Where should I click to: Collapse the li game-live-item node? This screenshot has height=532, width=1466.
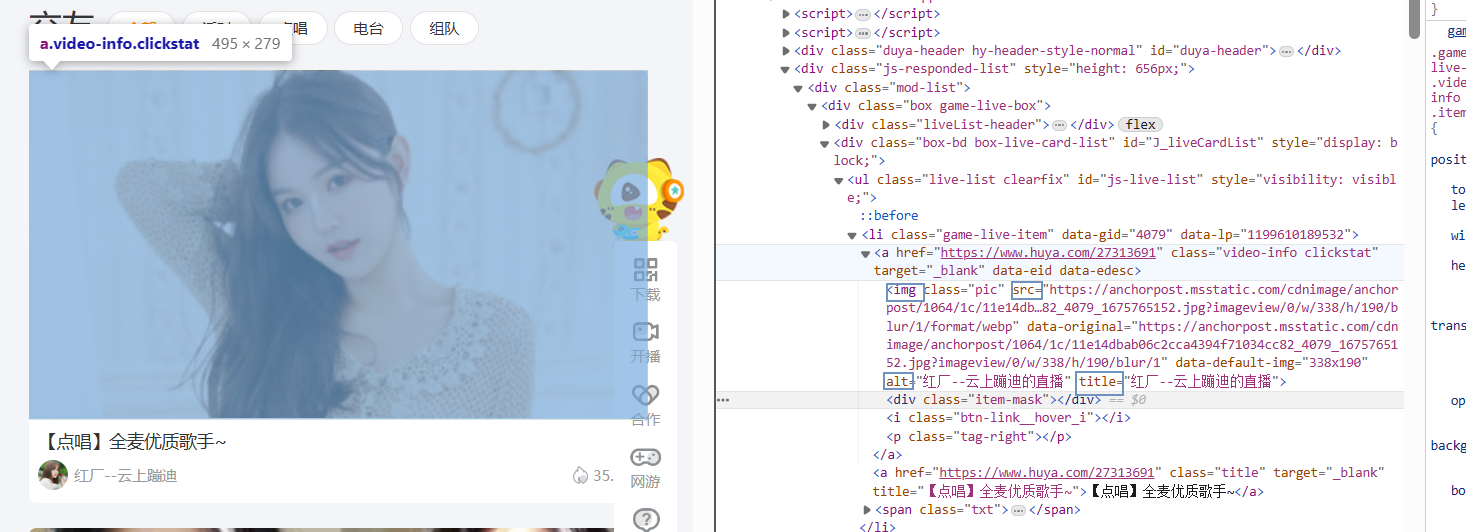[853, 235]
